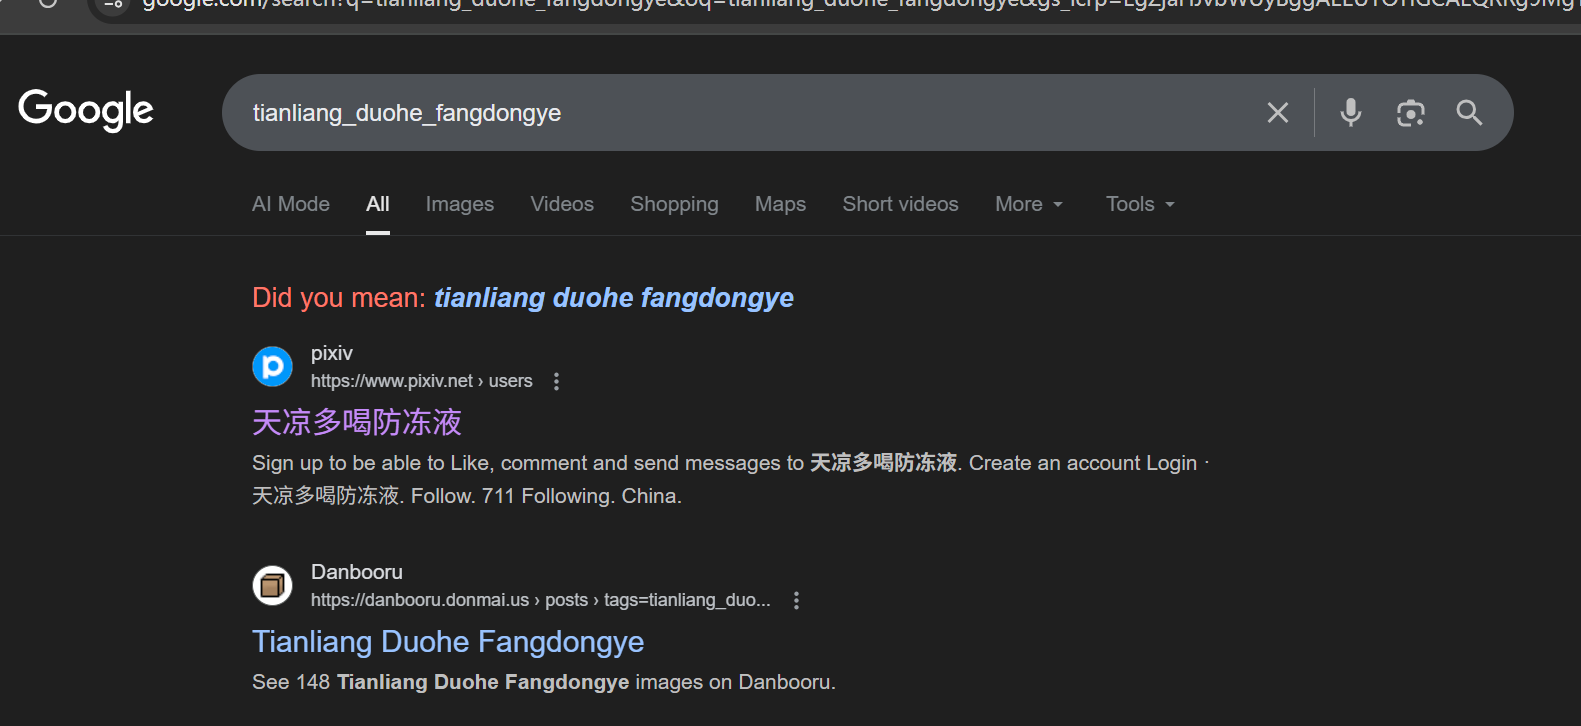Click the 'See 148 Tianliang Duohe Fangdongye images' snippet
Viewport: 1581px width, 726px height.
click(x=544, y=682)
